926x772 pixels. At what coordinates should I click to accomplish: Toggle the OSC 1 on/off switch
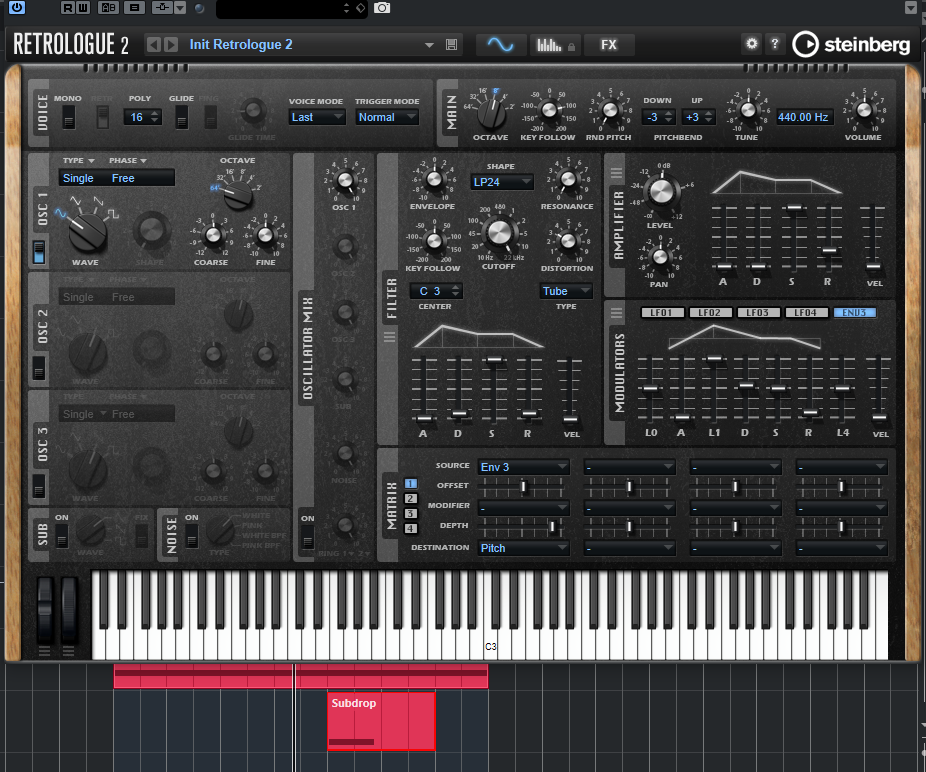click(38, 252)
